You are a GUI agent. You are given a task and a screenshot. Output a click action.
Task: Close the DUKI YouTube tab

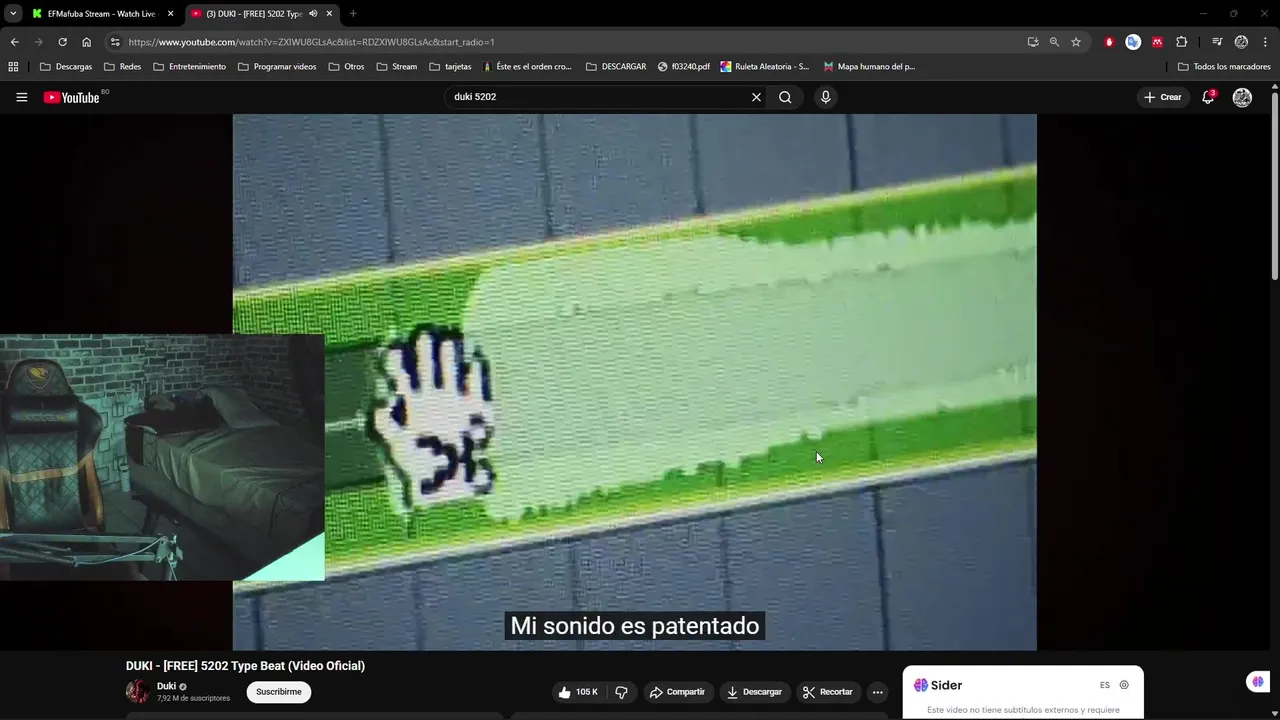click(x=329, y=14)
